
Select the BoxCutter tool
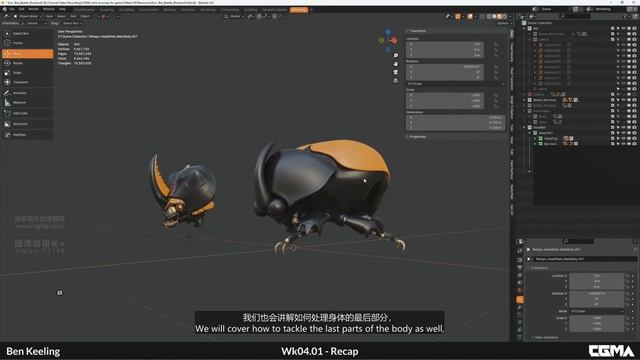[27, 124]
